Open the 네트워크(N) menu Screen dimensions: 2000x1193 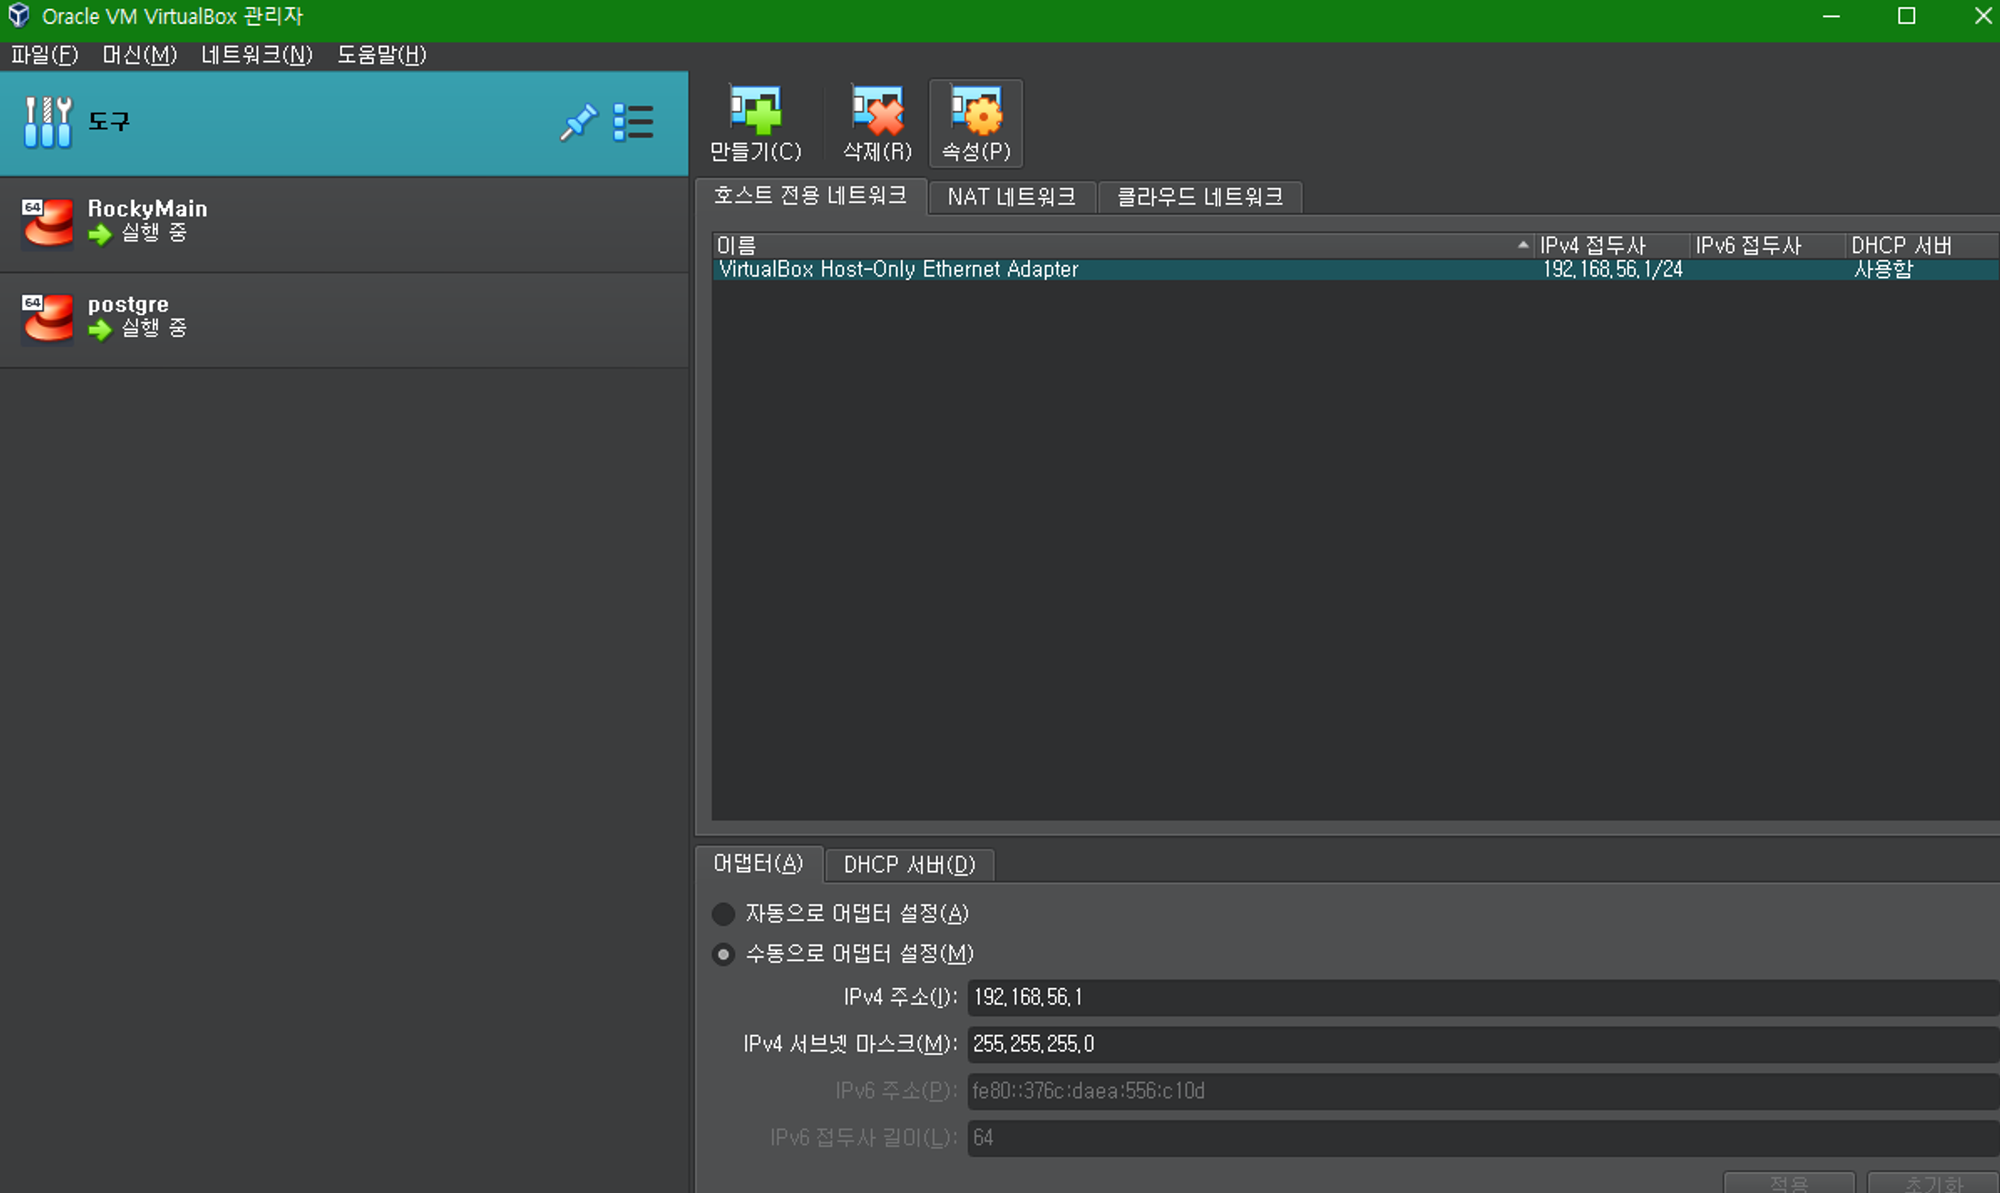click(x=256, y=55)
